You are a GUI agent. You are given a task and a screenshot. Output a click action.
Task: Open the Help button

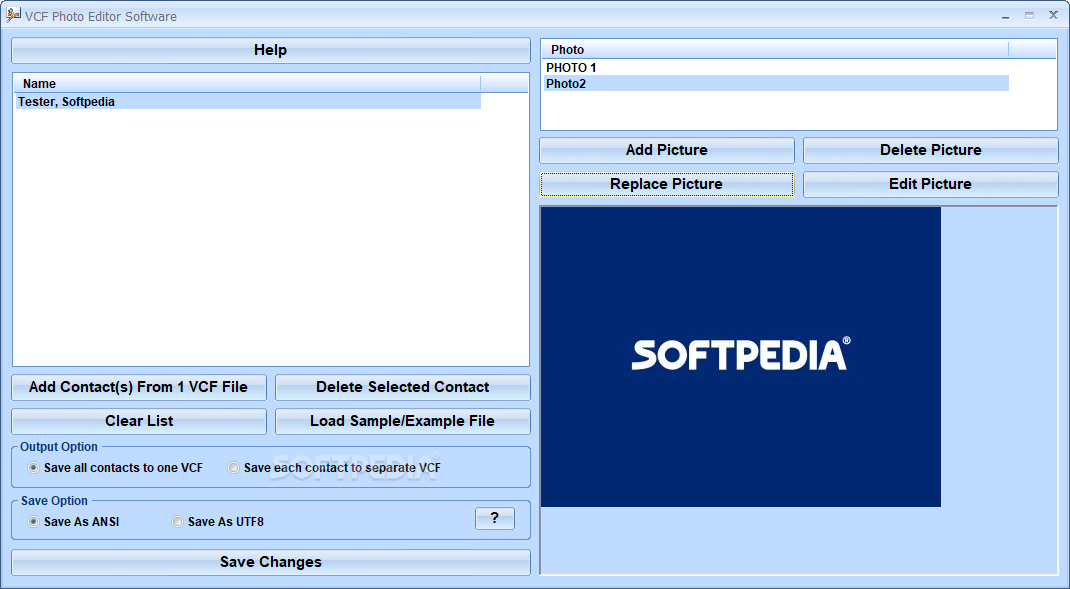271,51
